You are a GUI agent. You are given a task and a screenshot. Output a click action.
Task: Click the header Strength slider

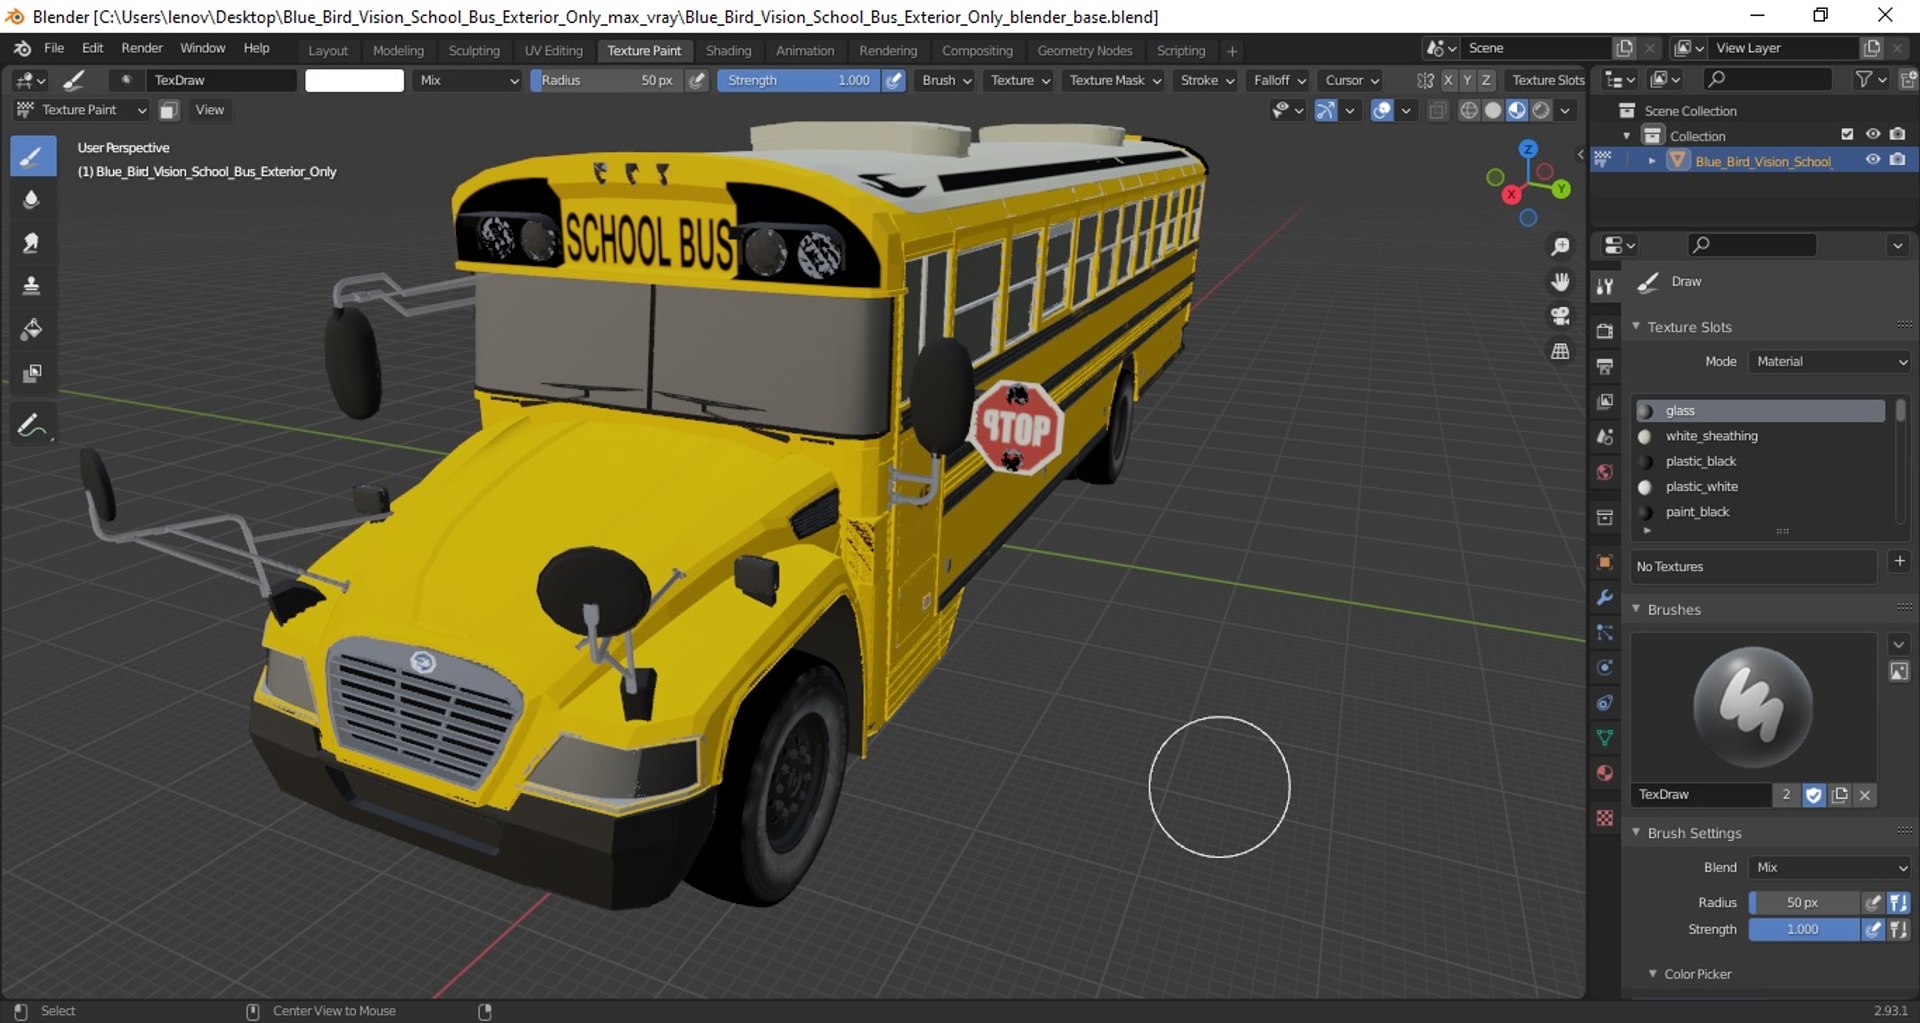tap(800, 80)
